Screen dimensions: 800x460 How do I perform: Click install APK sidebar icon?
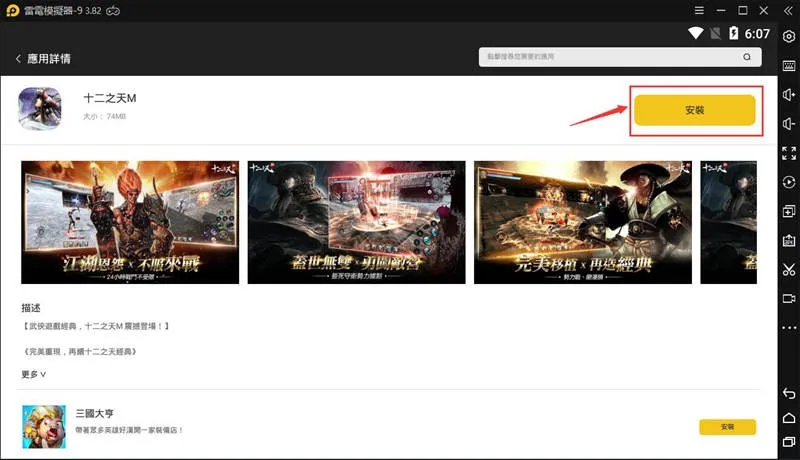point(789,240)
